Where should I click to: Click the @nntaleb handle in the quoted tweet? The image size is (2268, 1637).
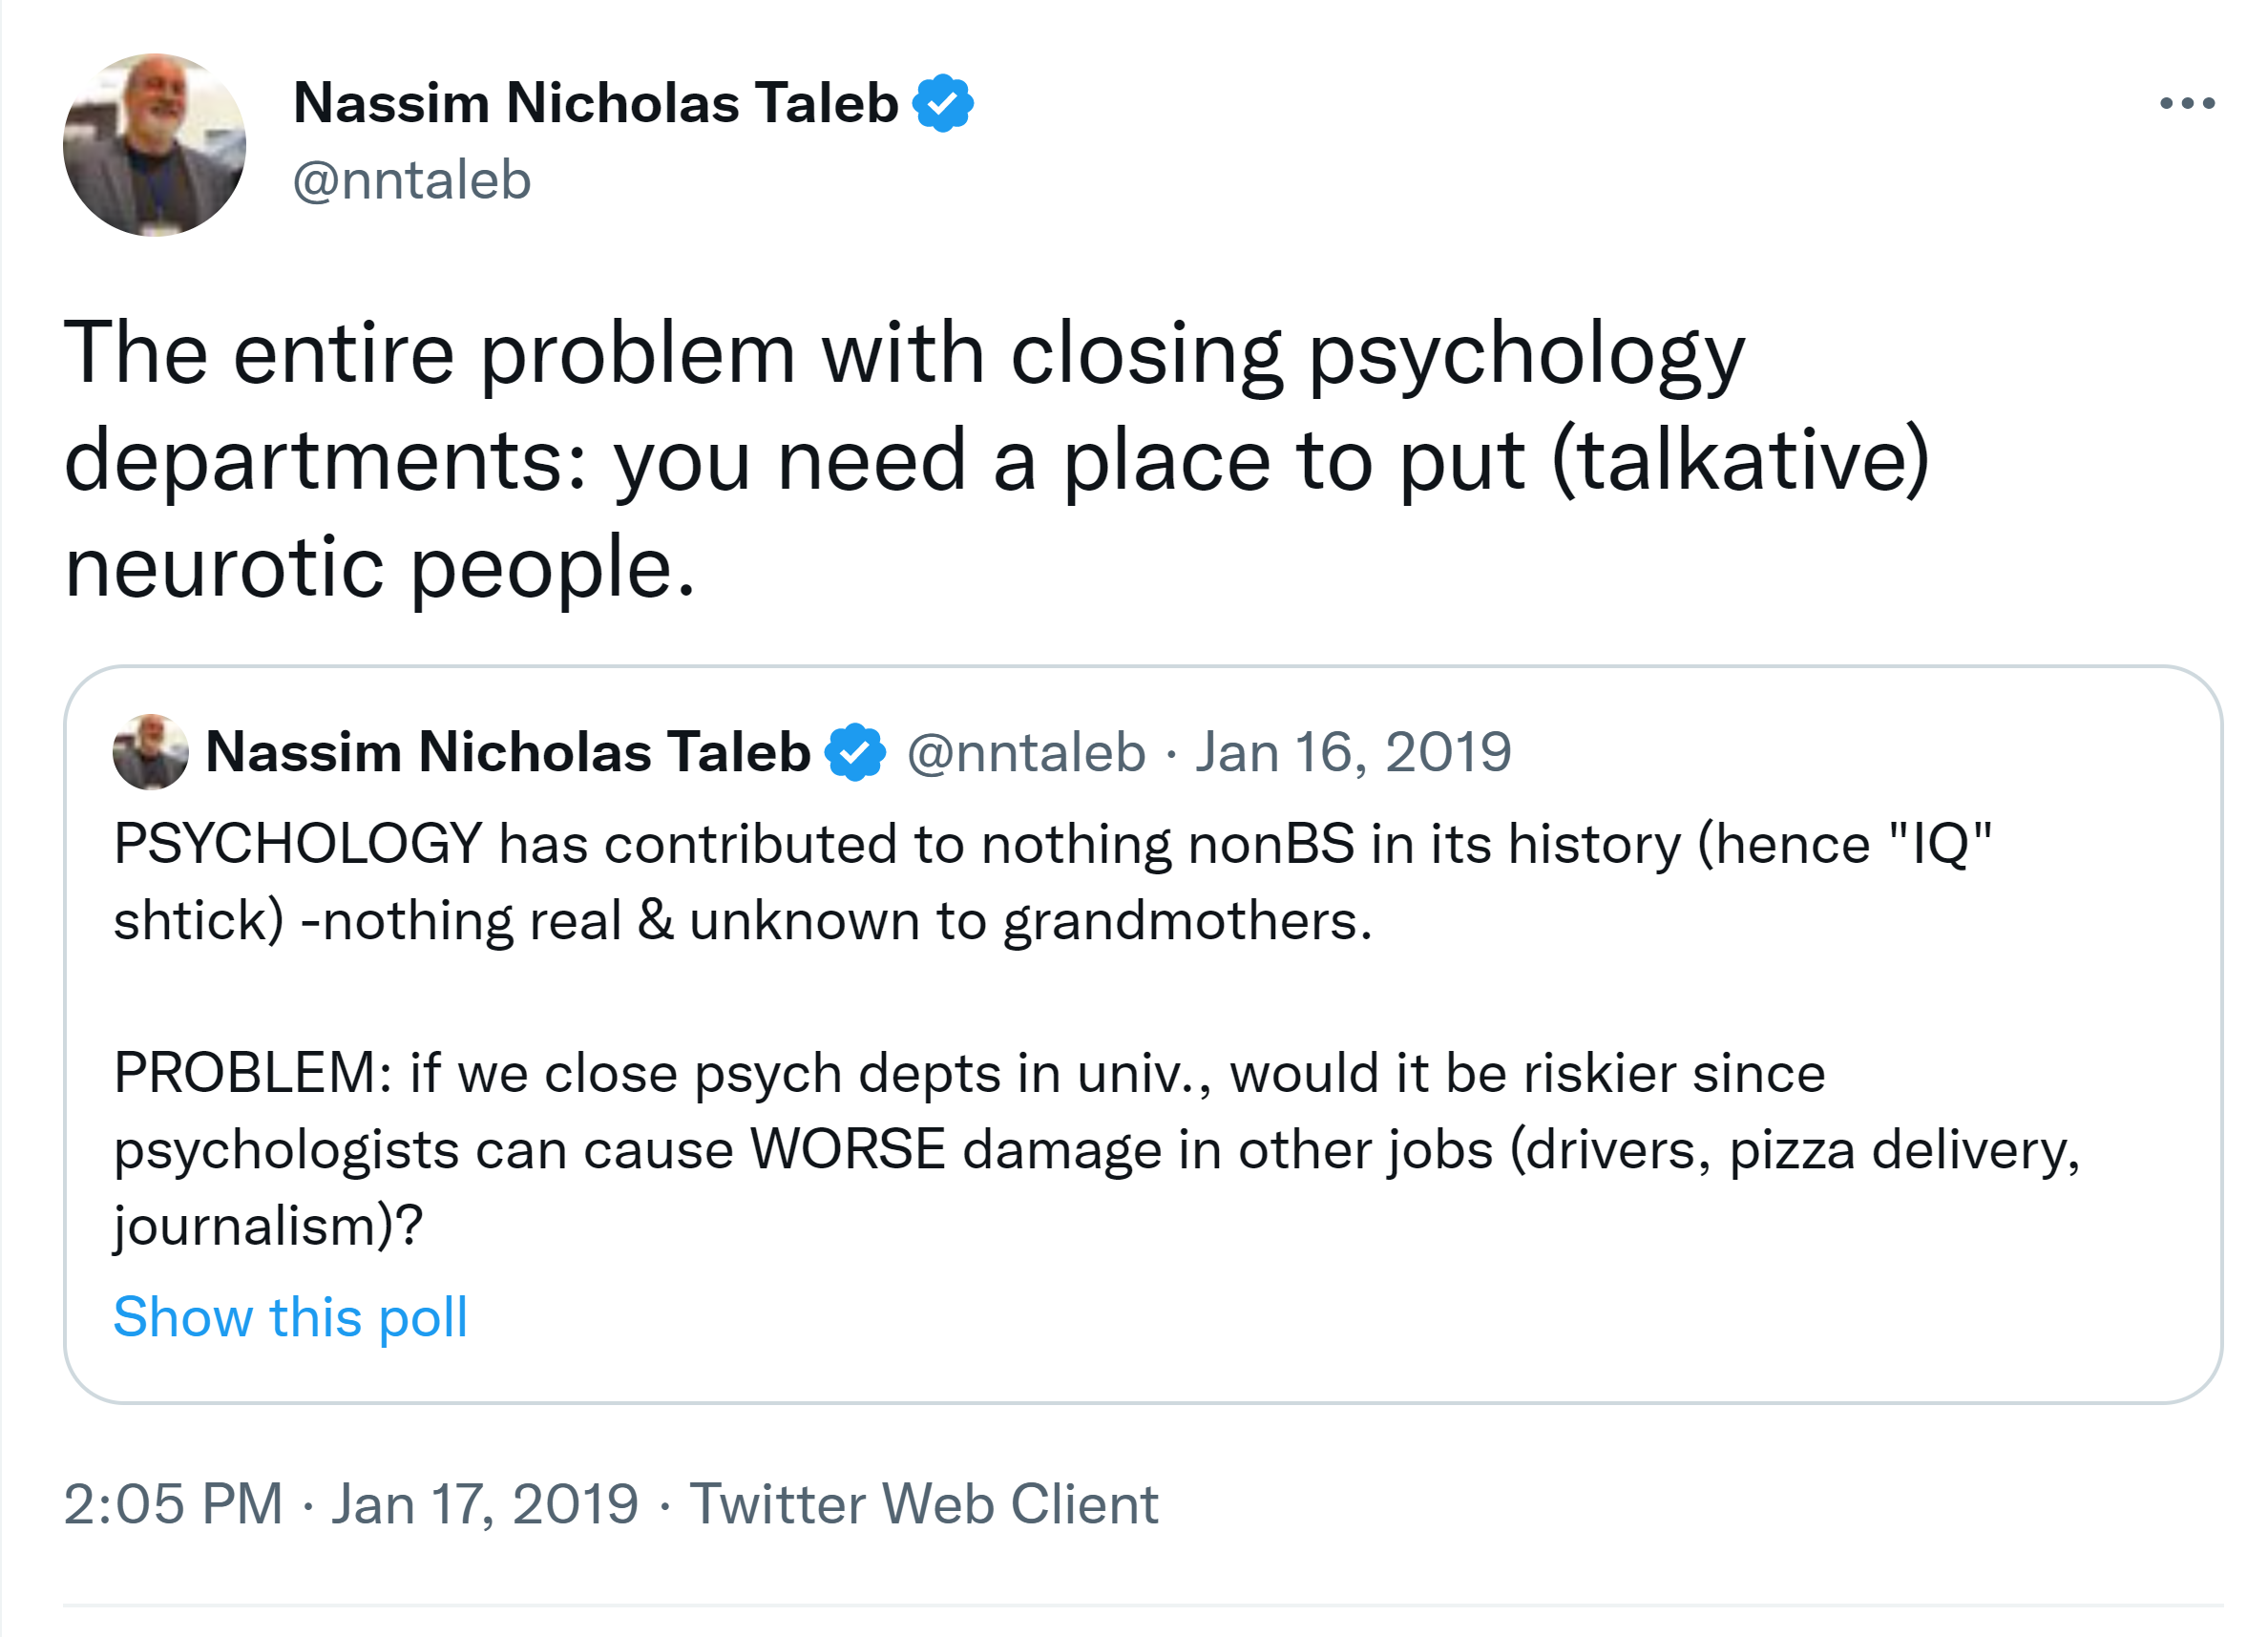[x=1025, y=752]
